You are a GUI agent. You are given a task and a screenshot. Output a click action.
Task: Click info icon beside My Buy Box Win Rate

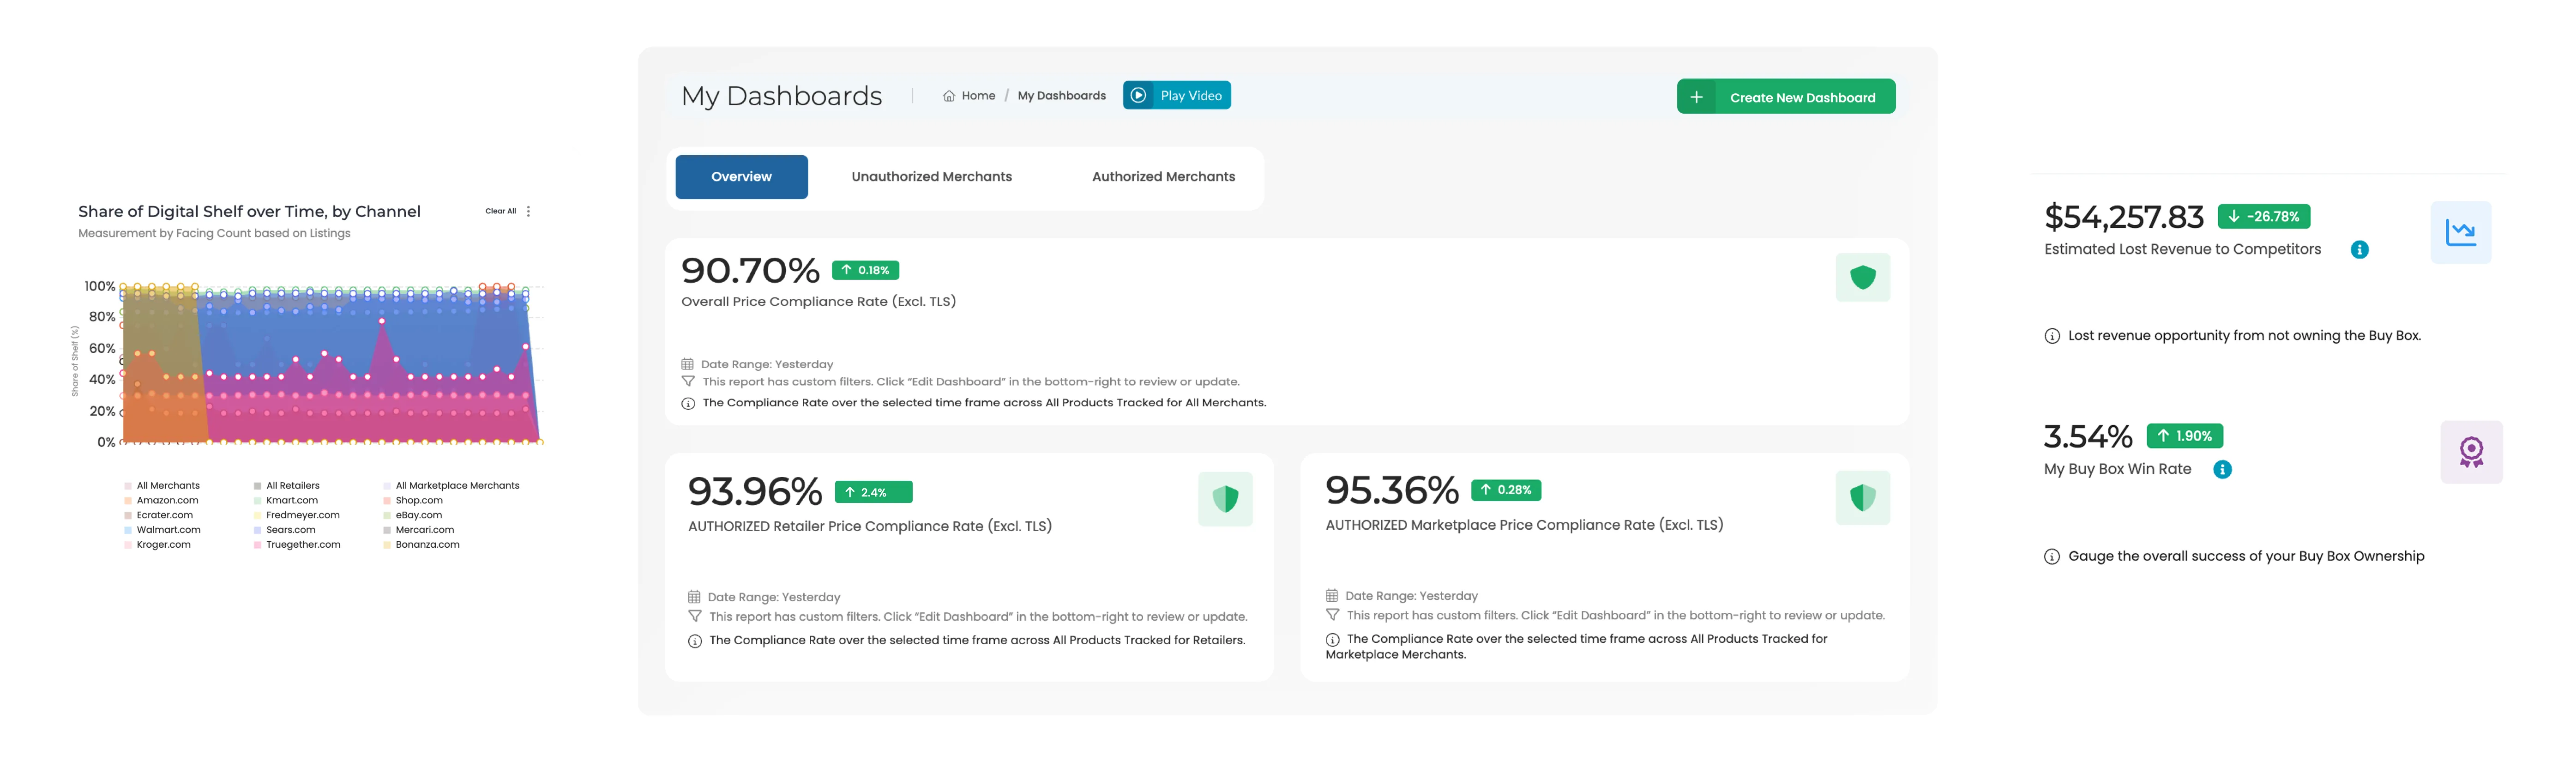tap(2222, 470)
